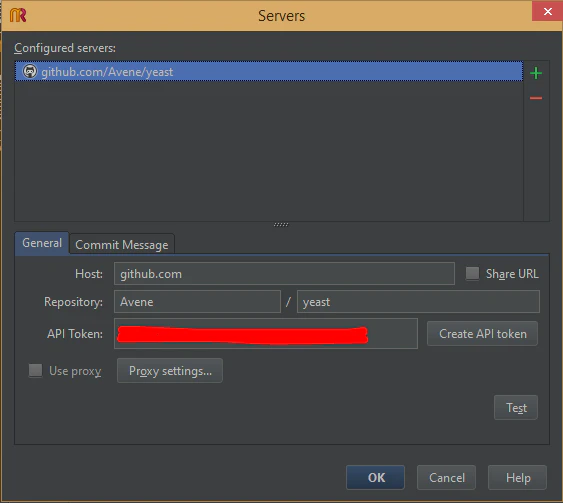Screen dimensions: 563x503
Task: Click the red minus remove server icon
Action: click(x=536, y=98)
